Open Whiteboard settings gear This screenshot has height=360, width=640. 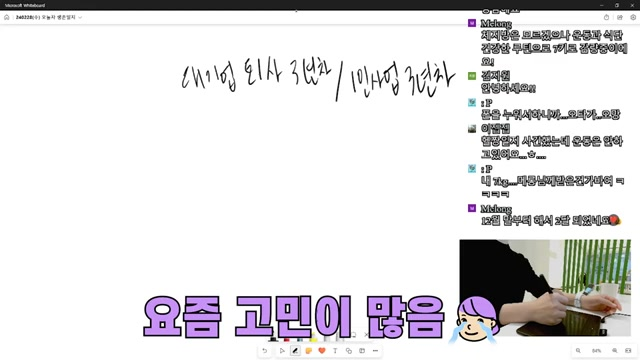633,17
